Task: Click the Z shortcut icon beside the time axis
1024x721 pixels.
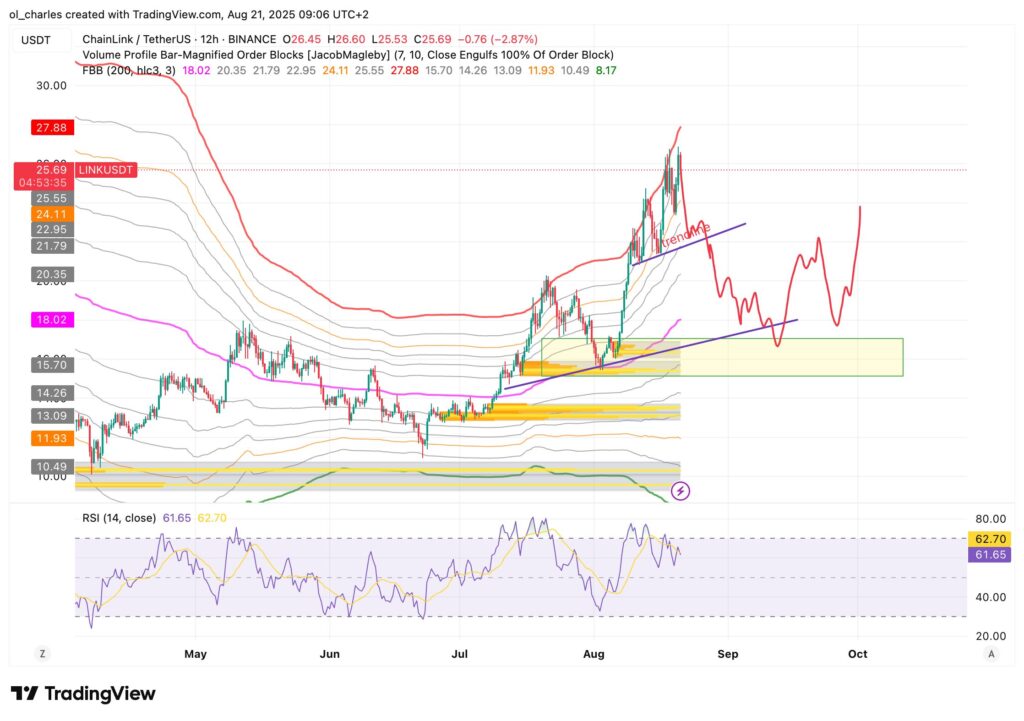Action: pyautogui.click(x=42, y=653)
